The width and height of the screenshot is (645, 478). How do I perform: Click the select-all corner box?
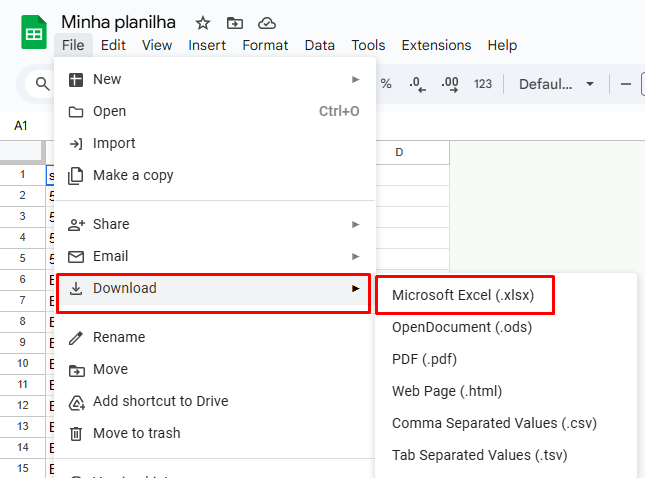click(x=22, y=152)
